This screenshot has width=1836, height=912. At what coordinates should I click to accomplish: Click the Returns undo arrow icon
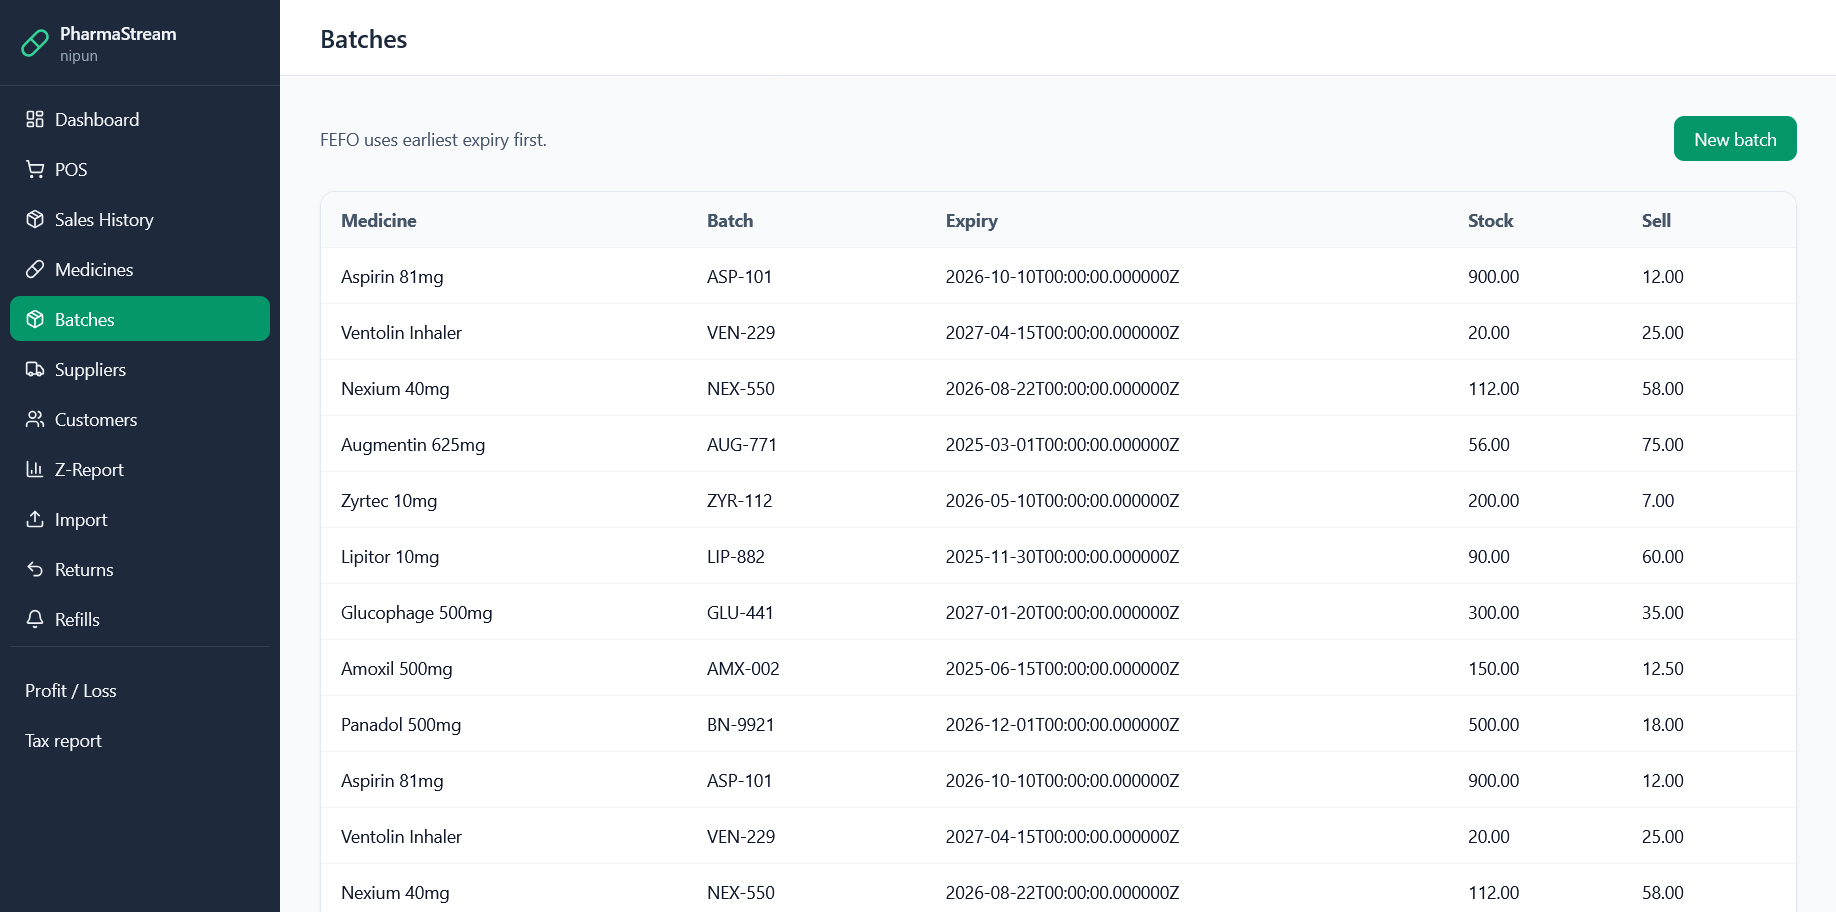tap(35, 570)
